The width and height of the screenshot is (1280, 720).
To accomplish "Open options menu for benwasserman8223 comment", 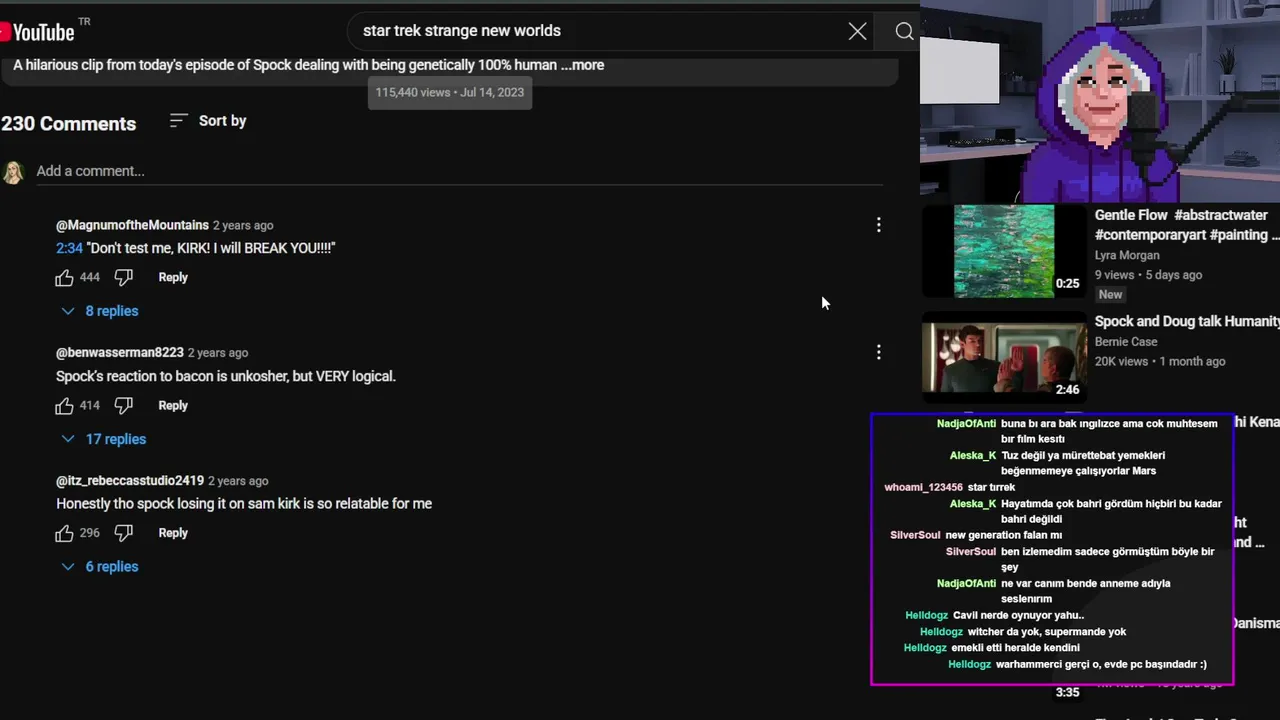I will tap(878, 352).
